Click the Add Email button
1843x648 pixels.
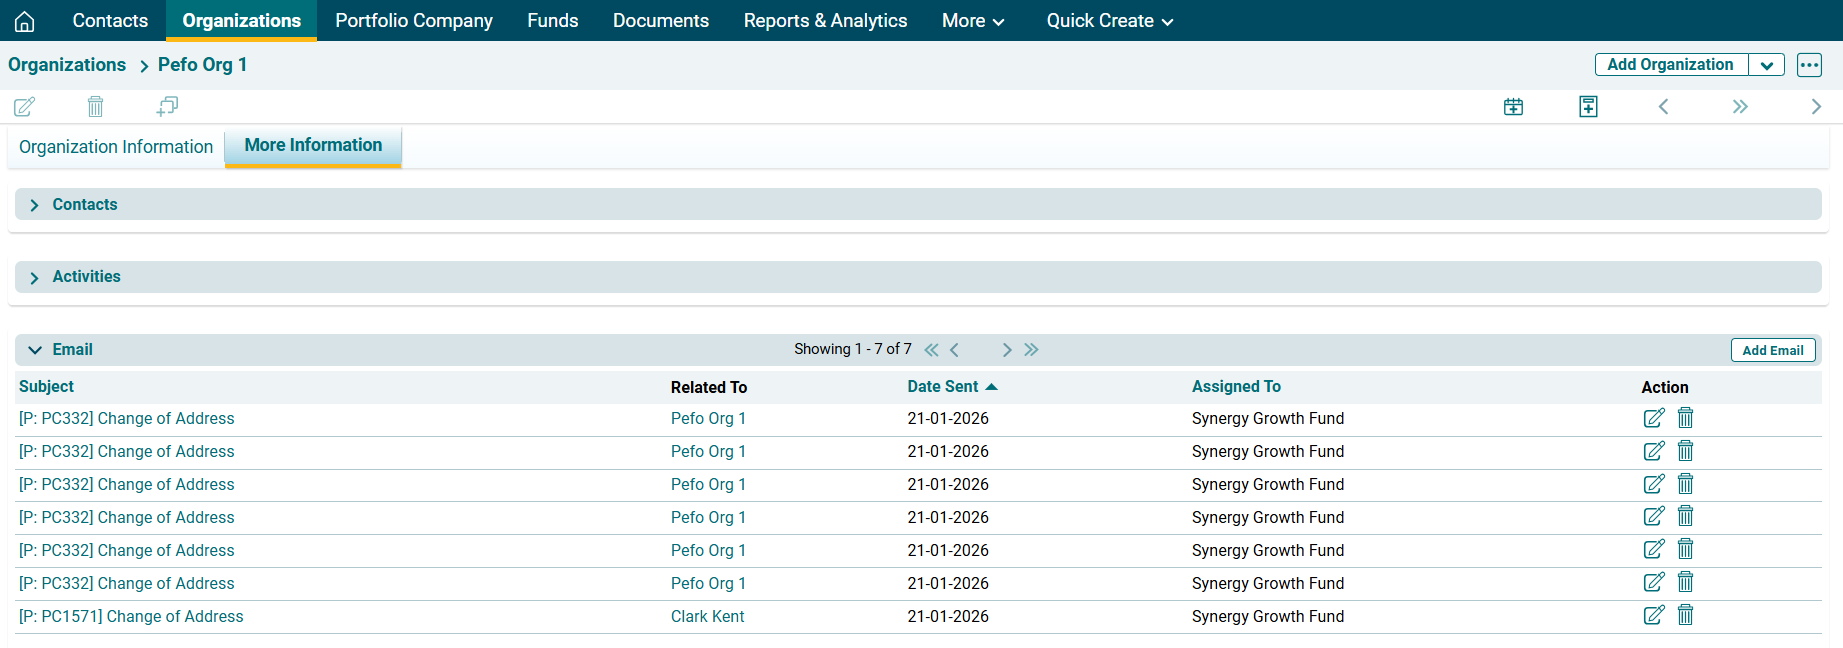pos(1772,350)
